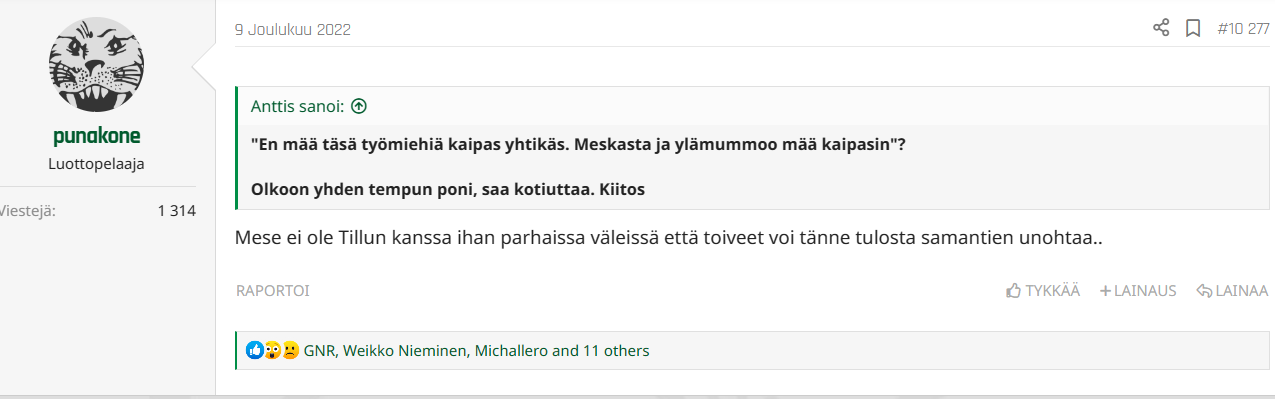
Task: Open Weikko Nieminen's profile link
Action: 405,351
